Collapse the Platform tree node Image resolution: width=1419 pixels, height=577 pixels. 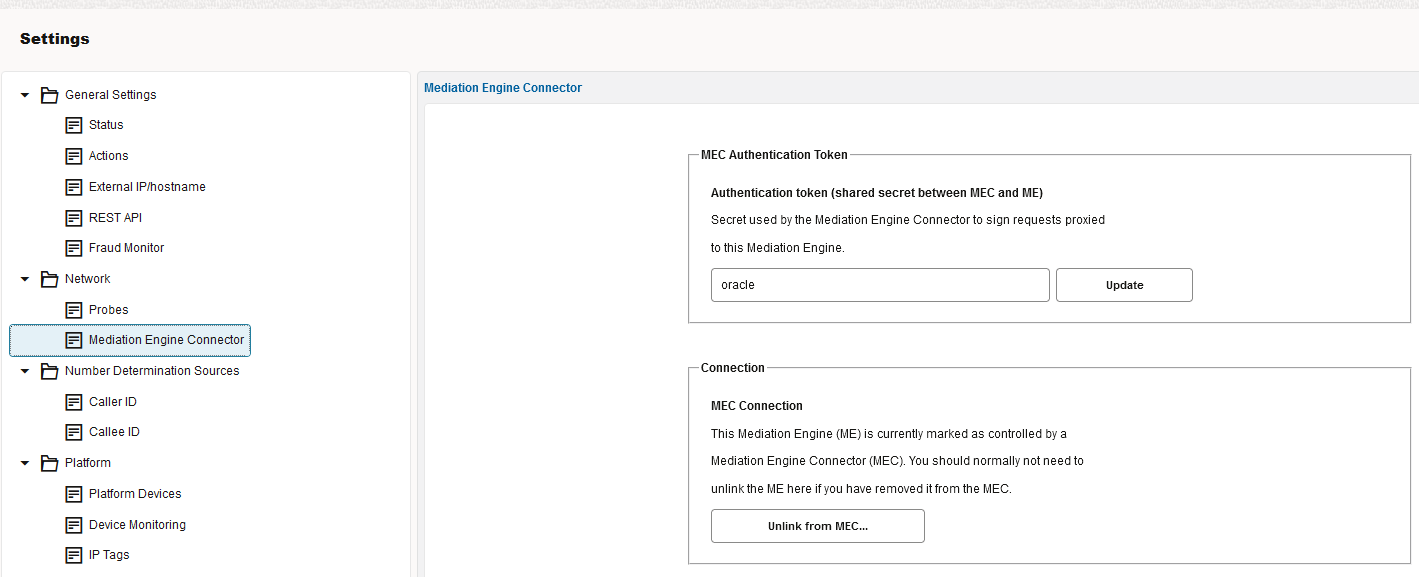pos(25,463)
